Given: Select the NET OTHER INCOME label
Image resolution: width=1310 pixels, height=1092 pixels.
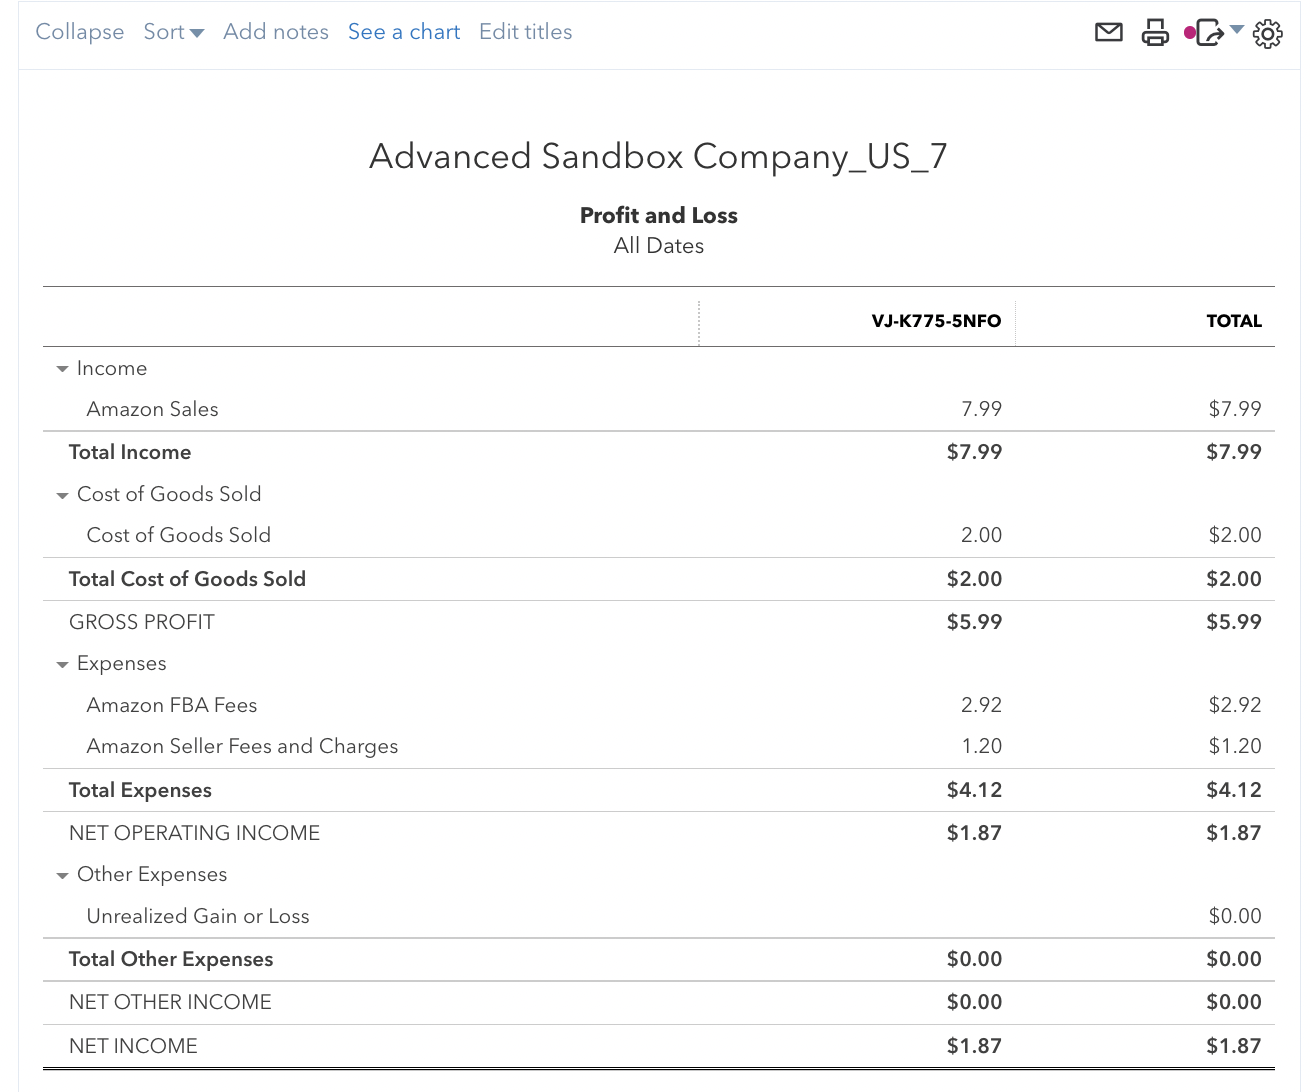Looking at the screenshot, I should pyautogui.click(x=170, y=1002).
